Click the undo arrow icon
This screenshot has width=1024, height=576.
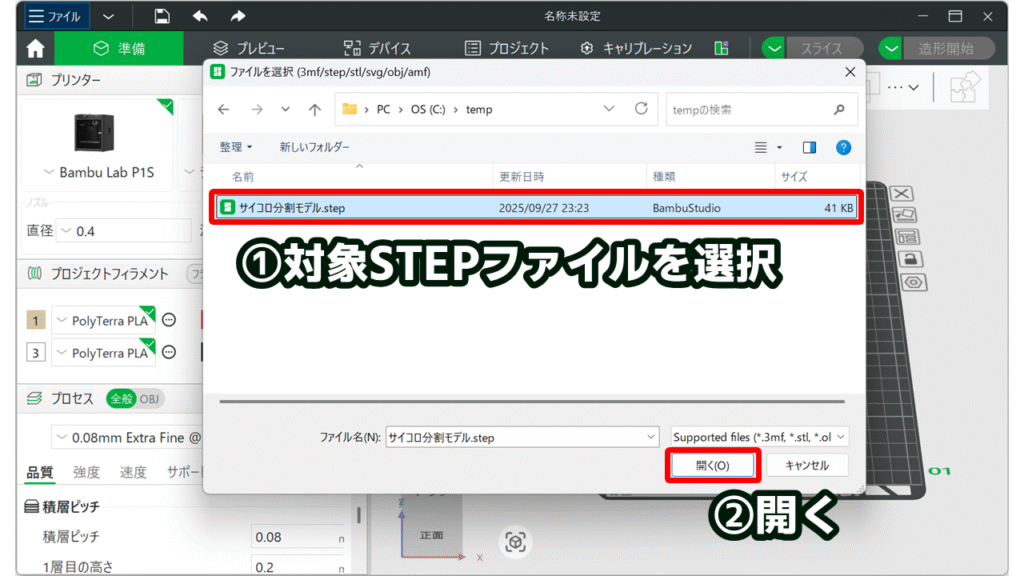200,16
